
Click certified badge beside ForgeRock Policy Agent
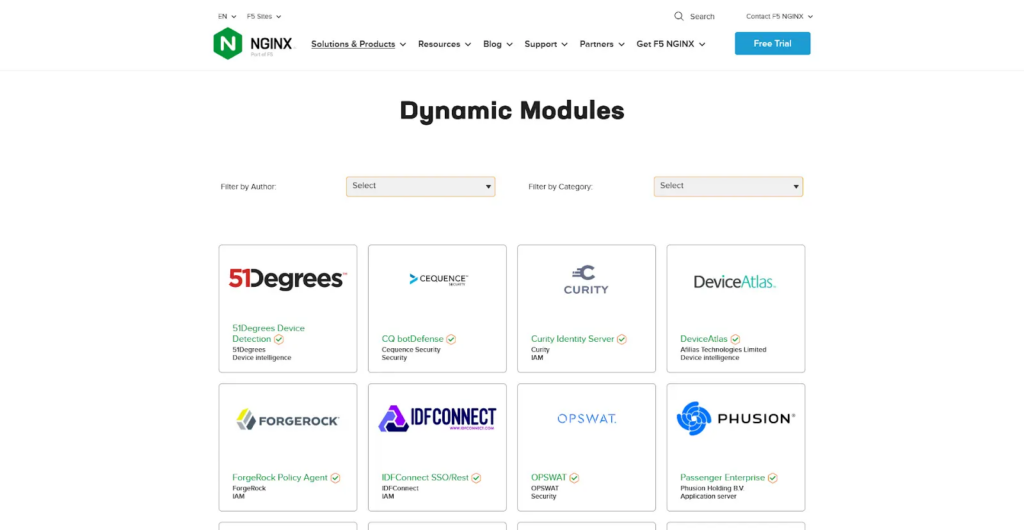(335, 478)
